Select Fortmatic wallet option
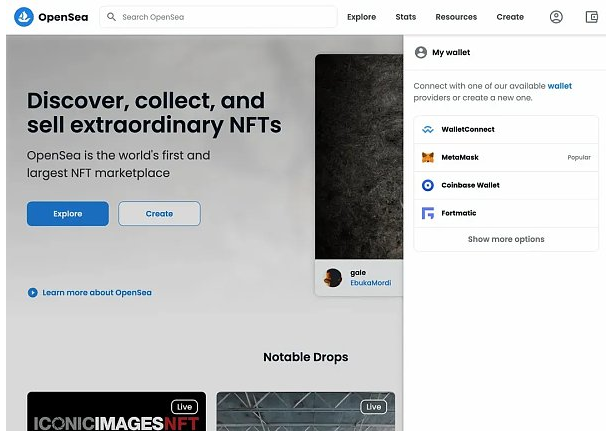This screenshot has width=606, height=431. point(506,213)
